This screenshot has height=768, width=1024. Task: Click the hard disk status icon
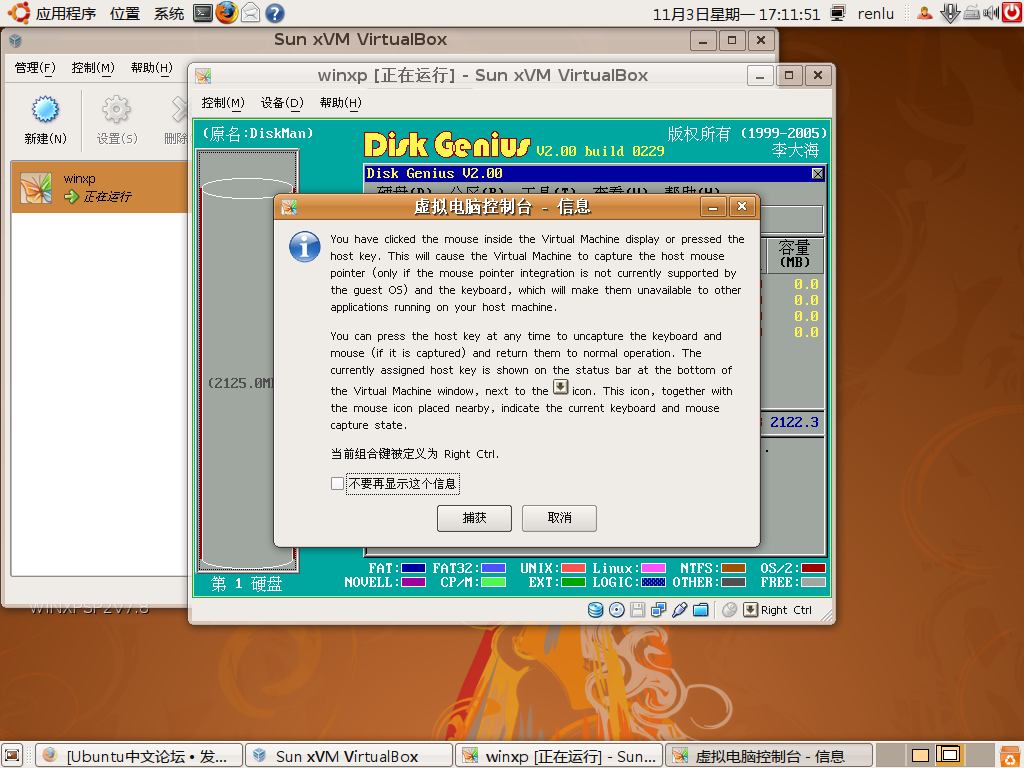pyautogui.click(x=595, y=610)
